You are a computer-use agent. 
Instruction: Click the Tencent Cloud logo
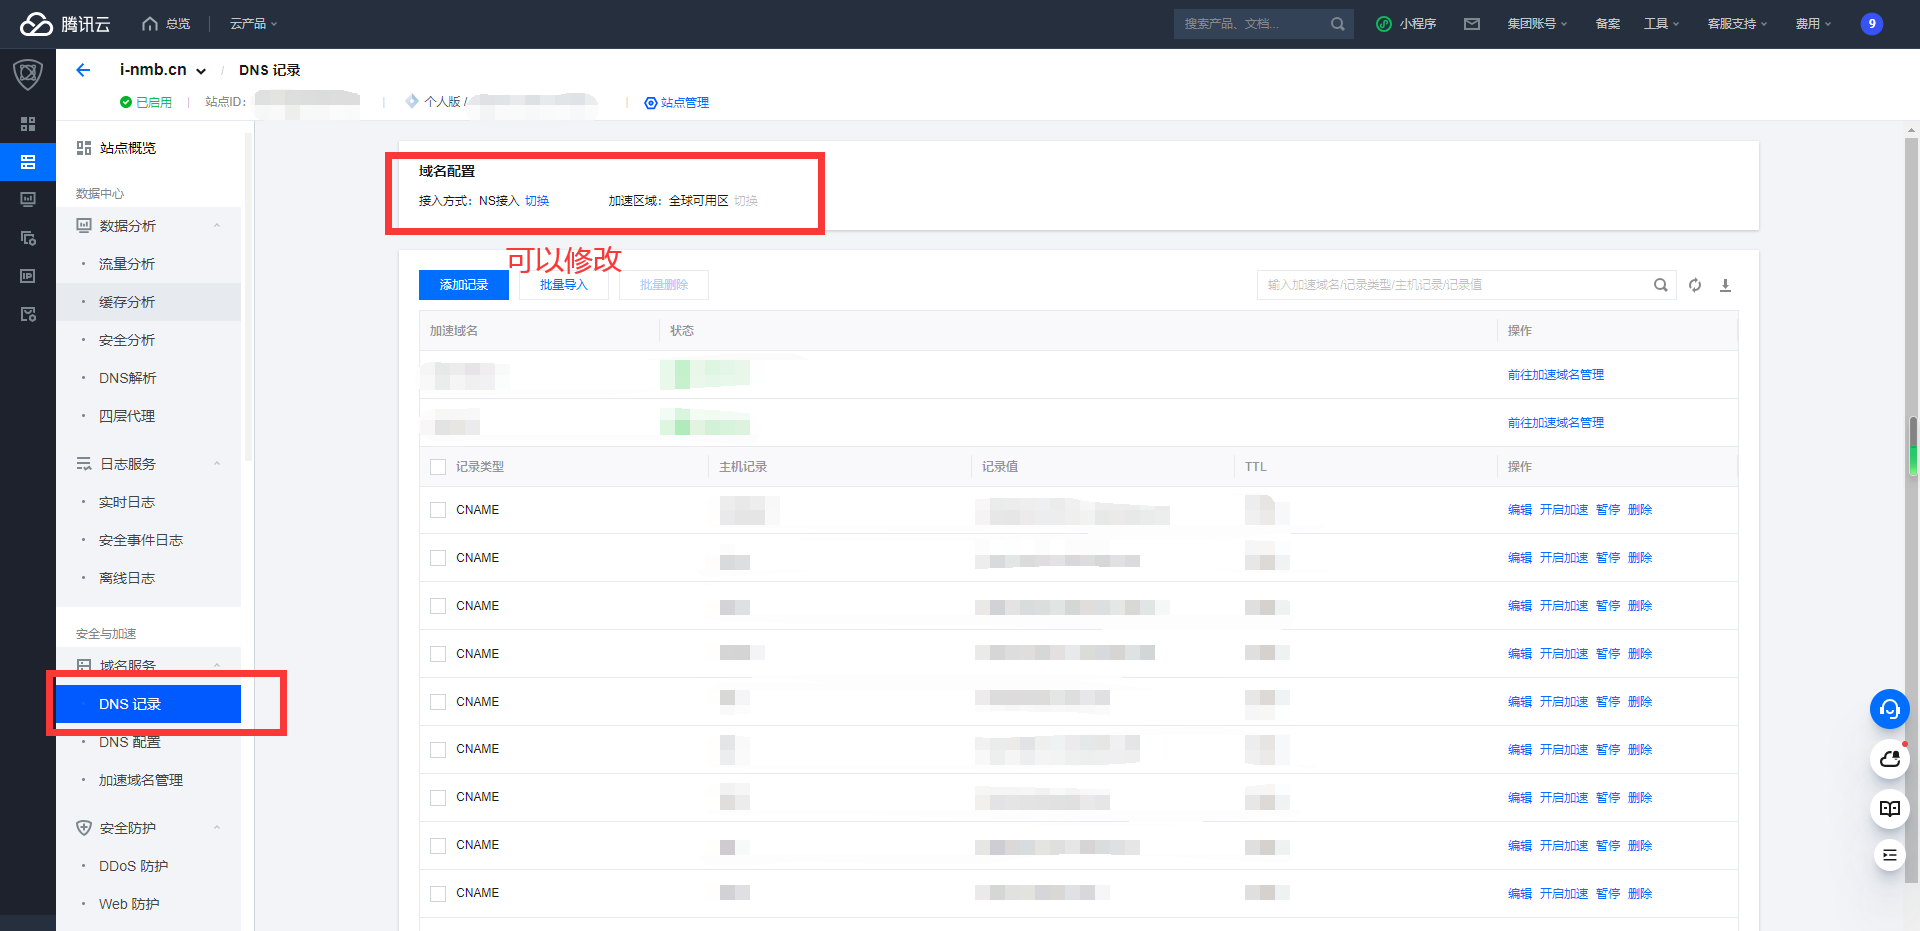[65, 24]
